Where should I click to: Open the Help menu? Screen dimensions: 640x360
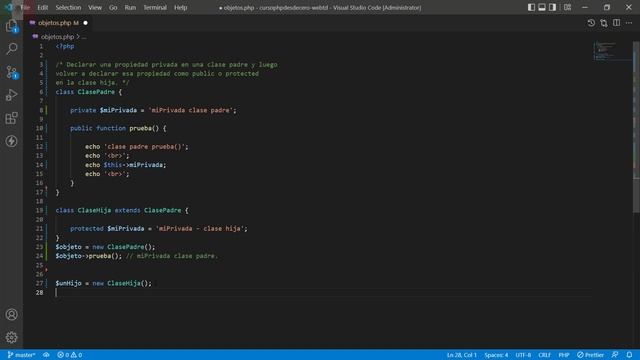tap(180, 7)
